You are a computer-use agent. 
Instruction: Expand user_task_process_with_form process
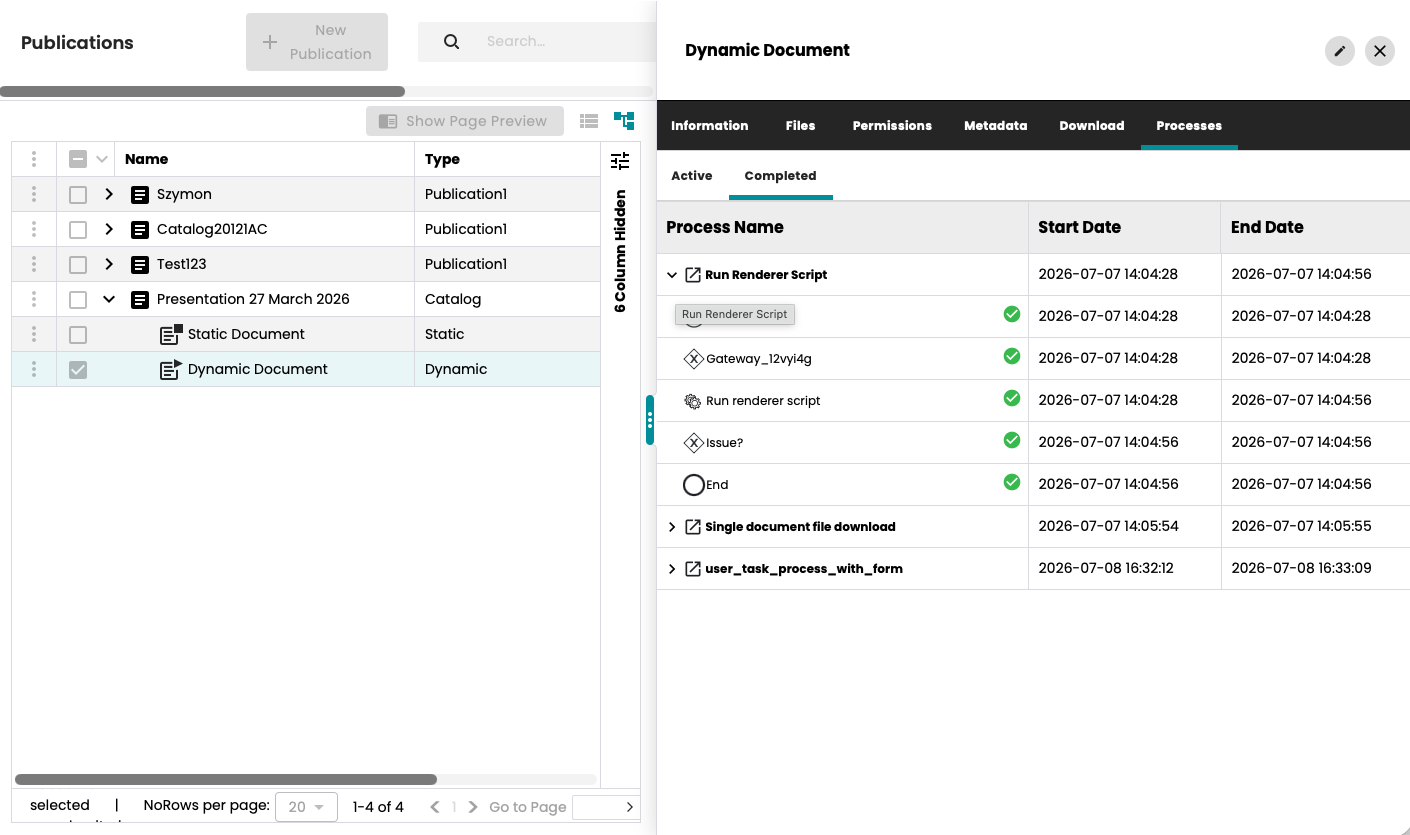click(672, 569)
